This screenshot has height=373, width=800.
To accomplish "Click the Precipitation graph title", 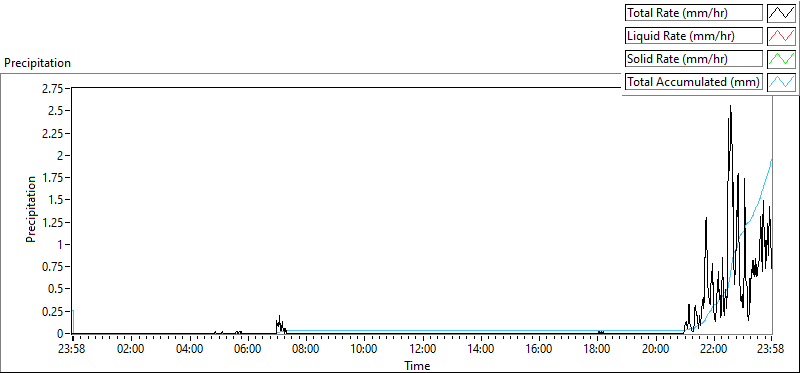I will tap(37, 63).
